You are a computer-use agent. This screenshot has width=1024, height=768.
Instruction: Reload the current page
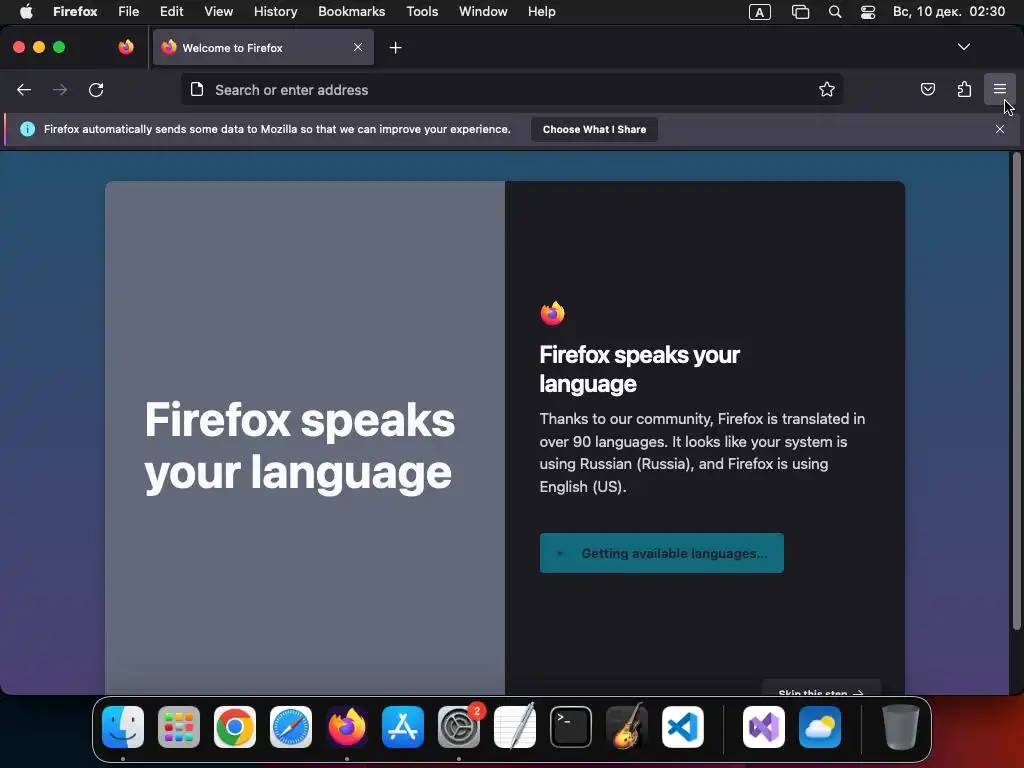point(96,89)
